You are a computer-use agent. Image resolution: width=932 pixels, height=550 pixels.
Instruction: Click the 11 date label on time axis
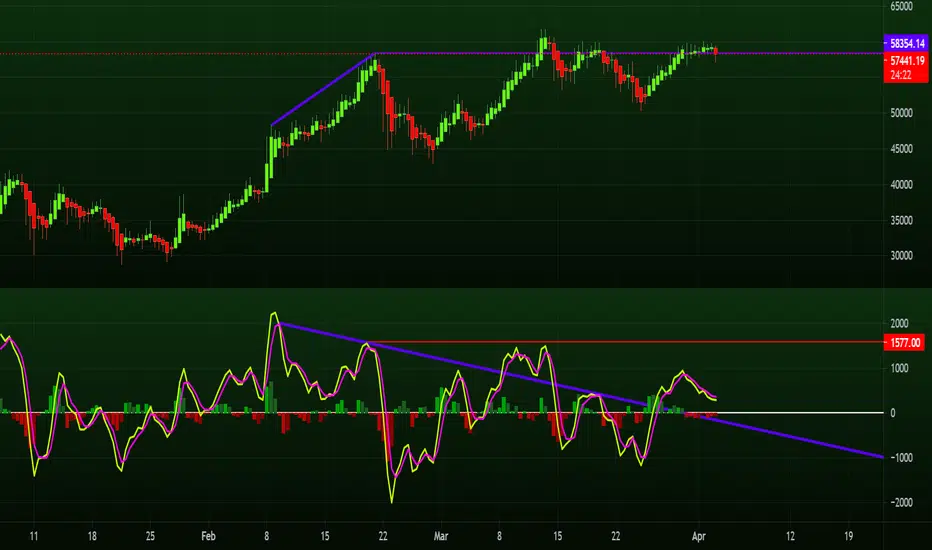(34, 536)
